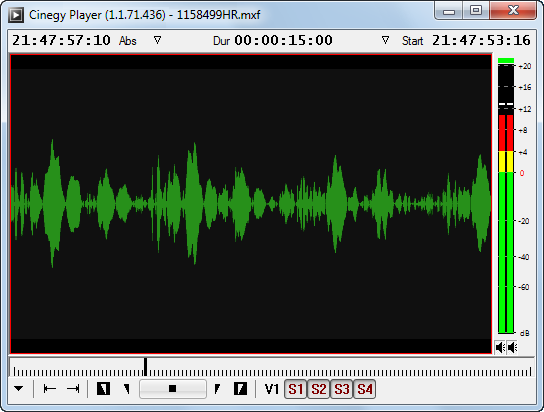Screen dimensions: 544x412
Task: Click the Abs label
Action: point(128,41)
